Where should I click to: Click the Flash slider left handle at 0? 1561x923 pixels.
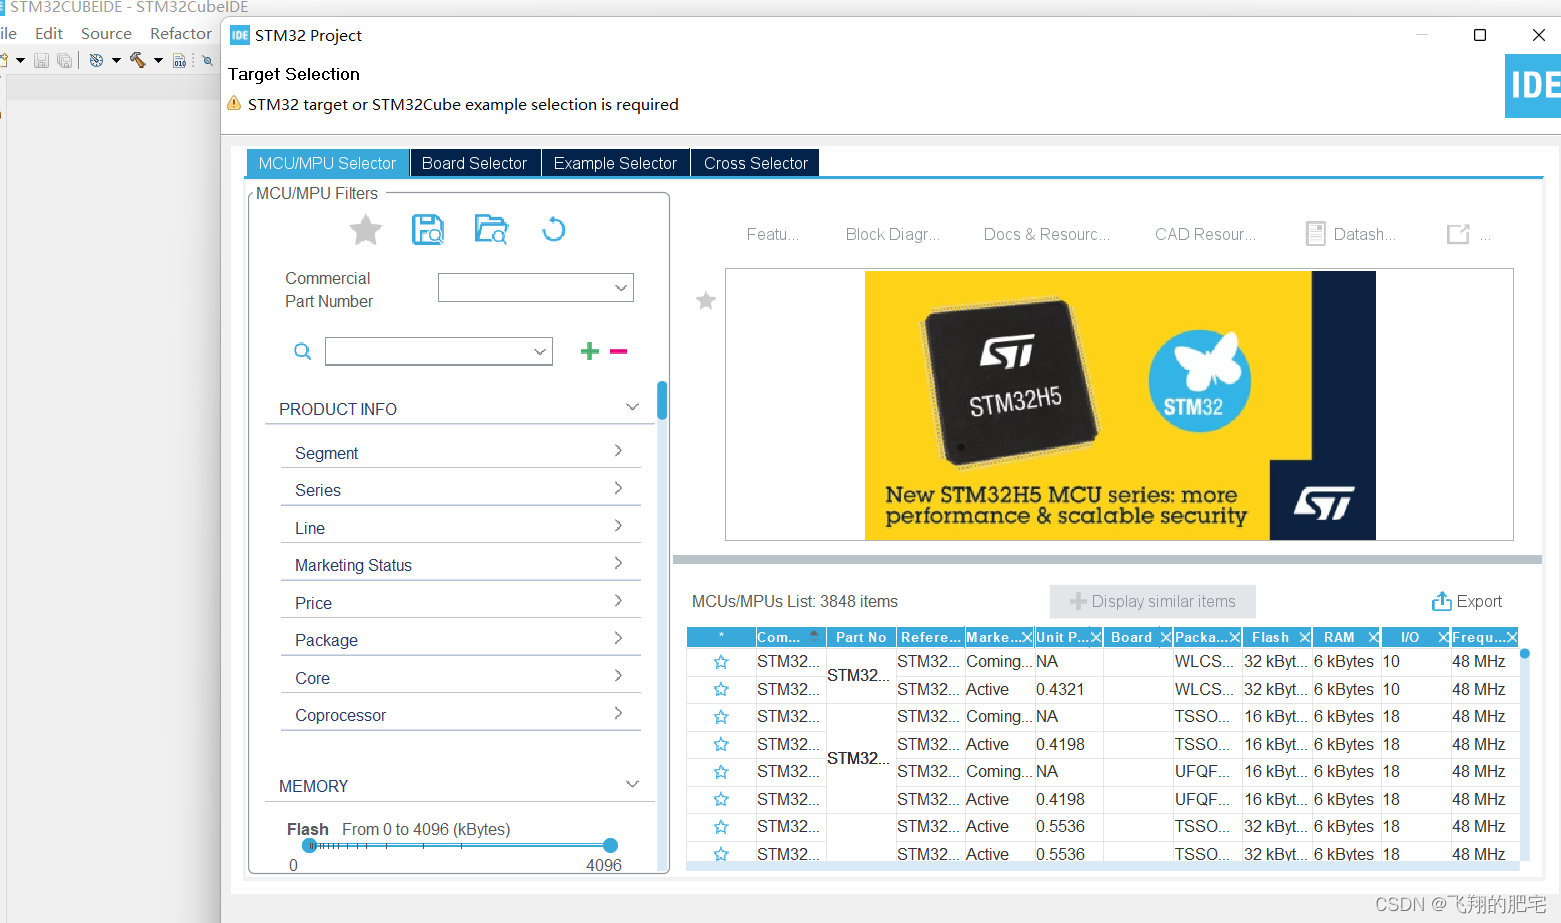click(x=310, y=846)
